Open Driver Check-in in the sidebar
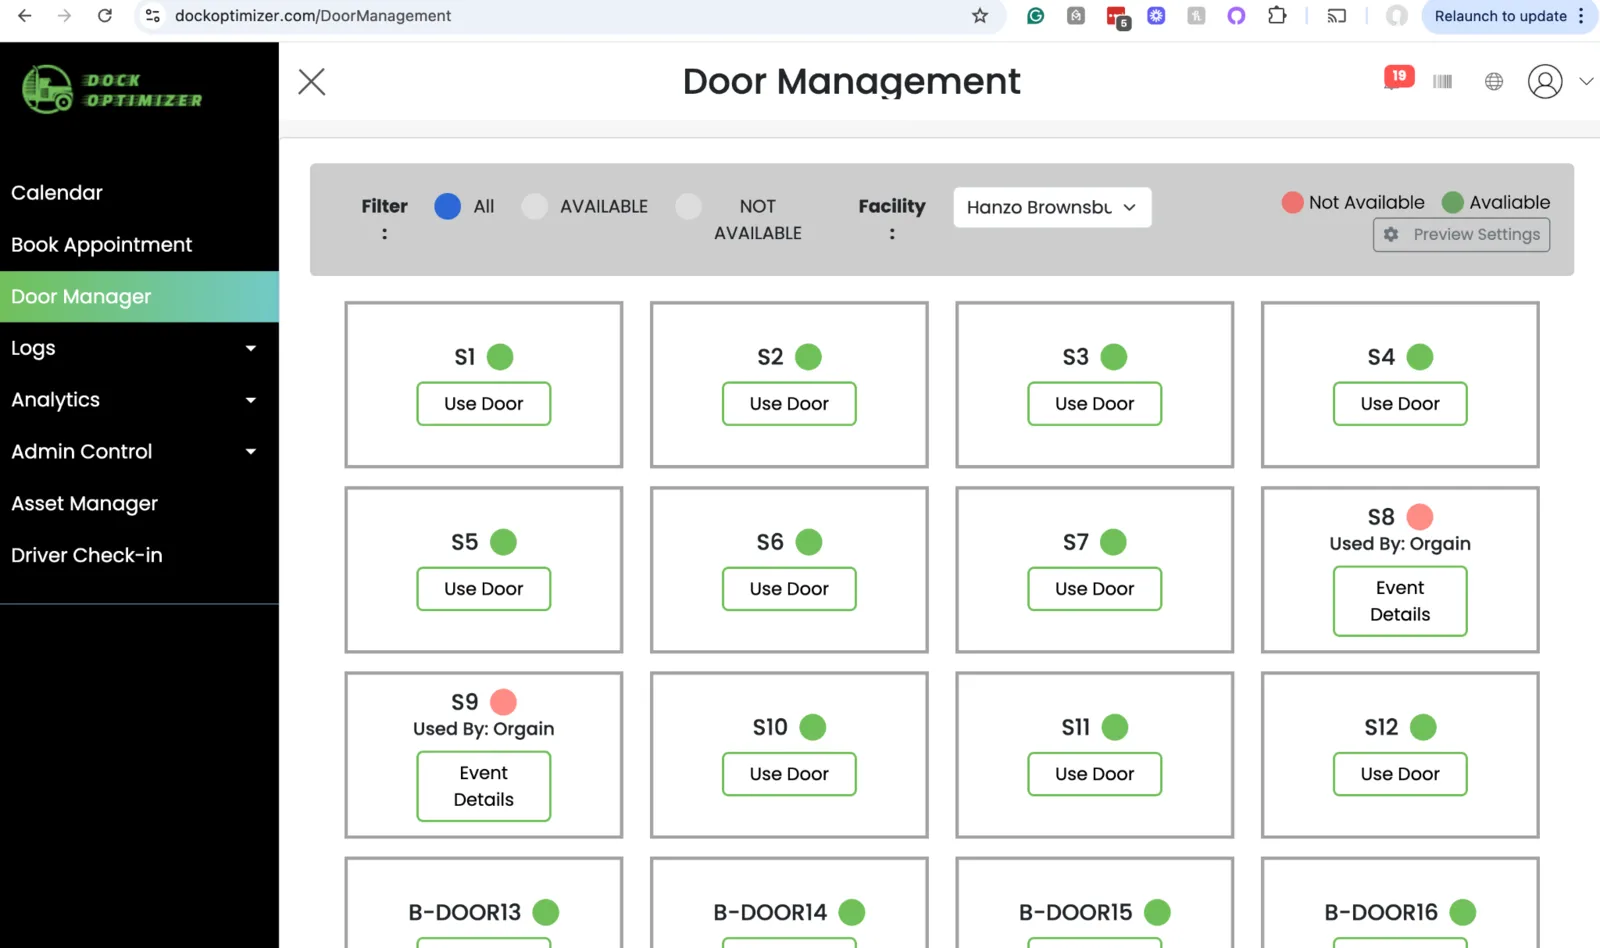1600x948 pixels. [86, 555]
